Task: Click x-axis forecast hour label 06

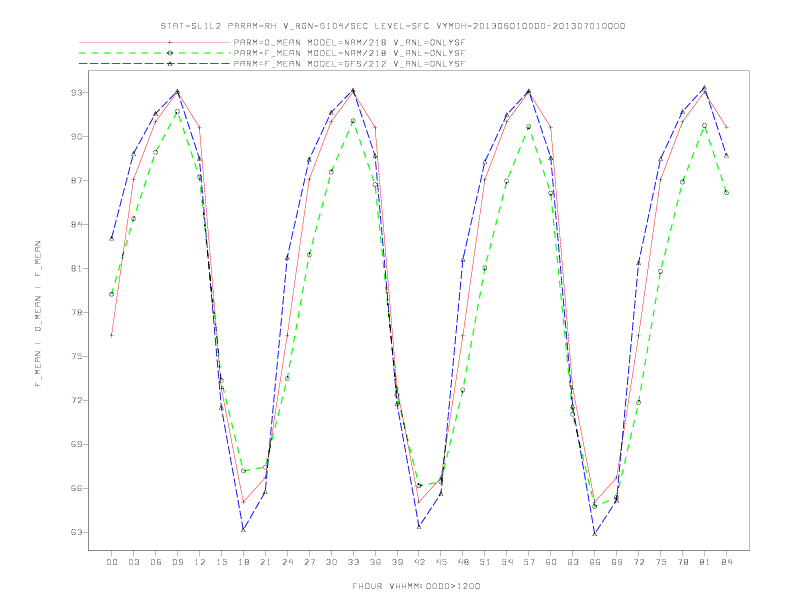Action: tap(156, 562)
